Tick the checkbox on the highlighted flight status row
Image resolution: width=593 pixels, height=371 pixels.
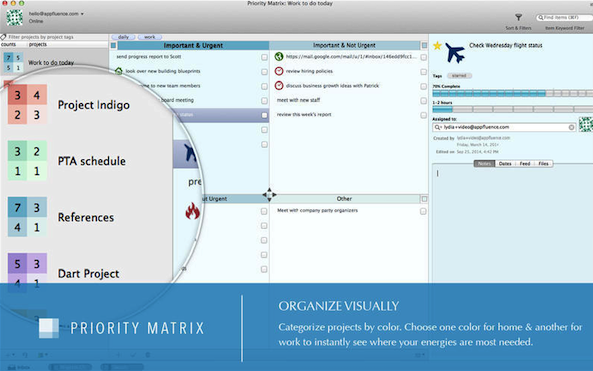[264, 115]
